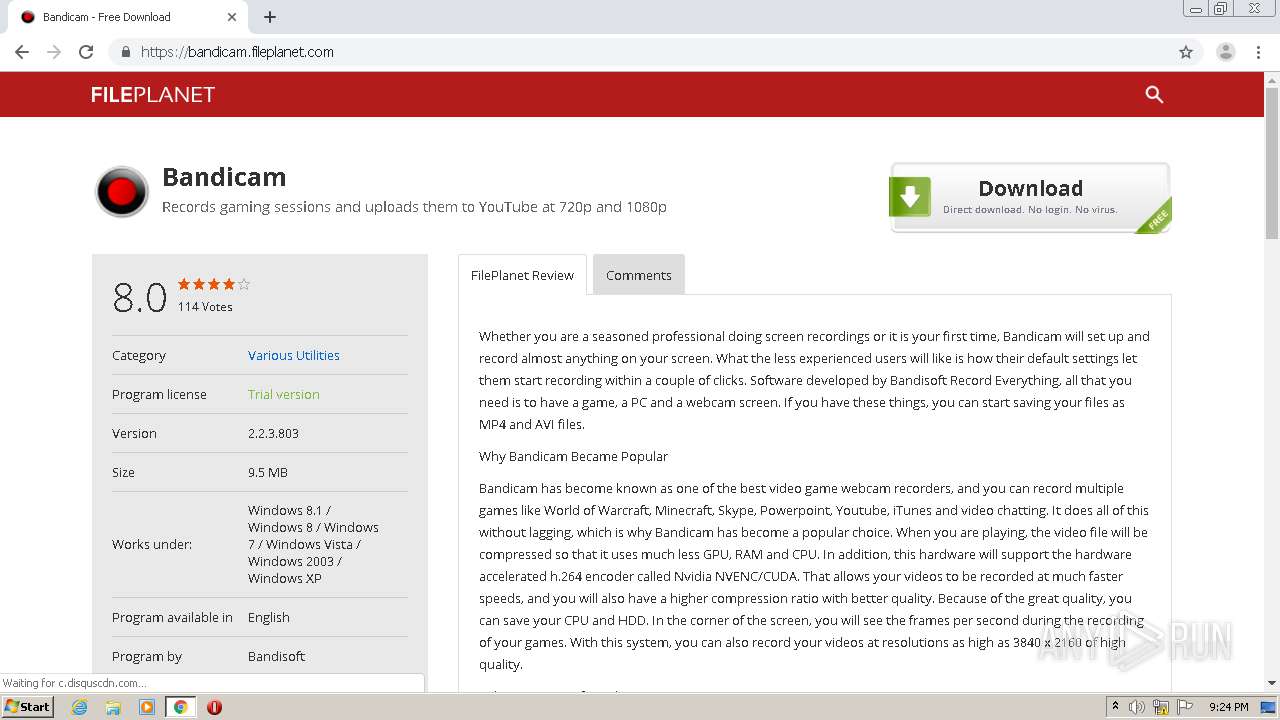The width and height of the screenshot is (1280, 720).
Task: Click the scrollbar up arrow
Action: (1272, 79)
